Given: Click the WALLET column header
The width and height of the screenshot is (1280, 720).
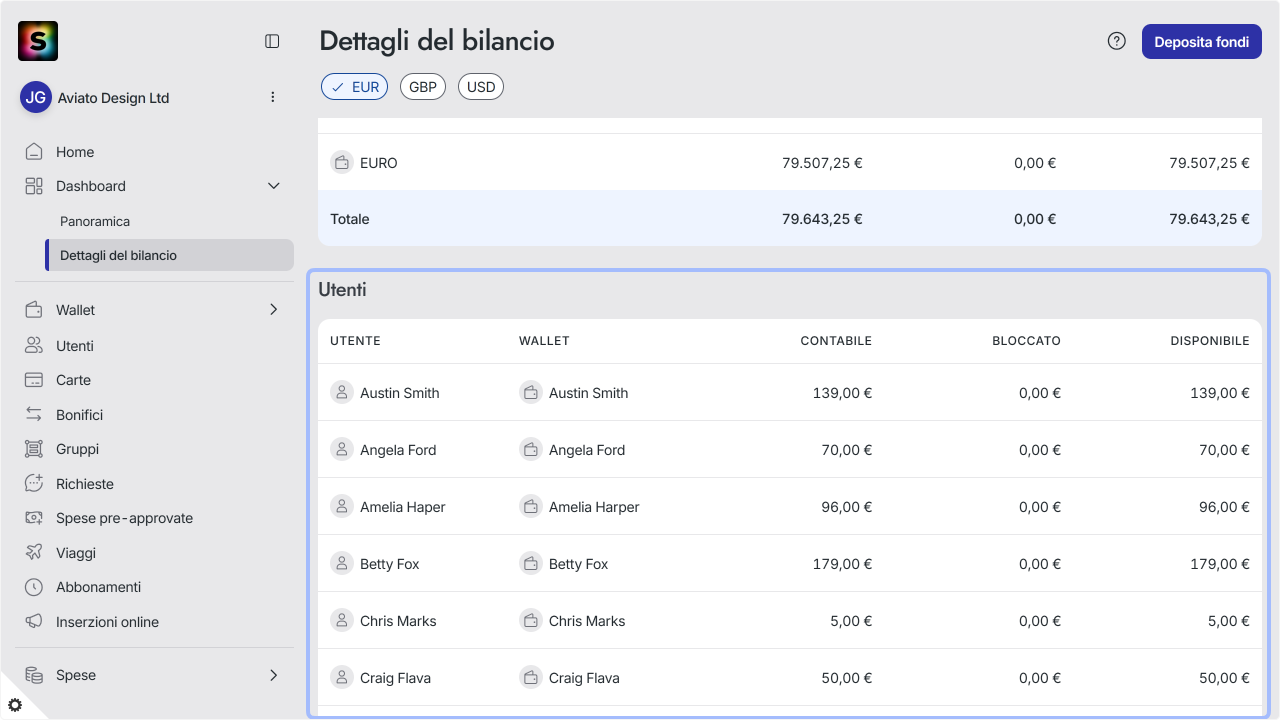Looking at the screenshot, I should pyautogui.click(x=544, y=341).
